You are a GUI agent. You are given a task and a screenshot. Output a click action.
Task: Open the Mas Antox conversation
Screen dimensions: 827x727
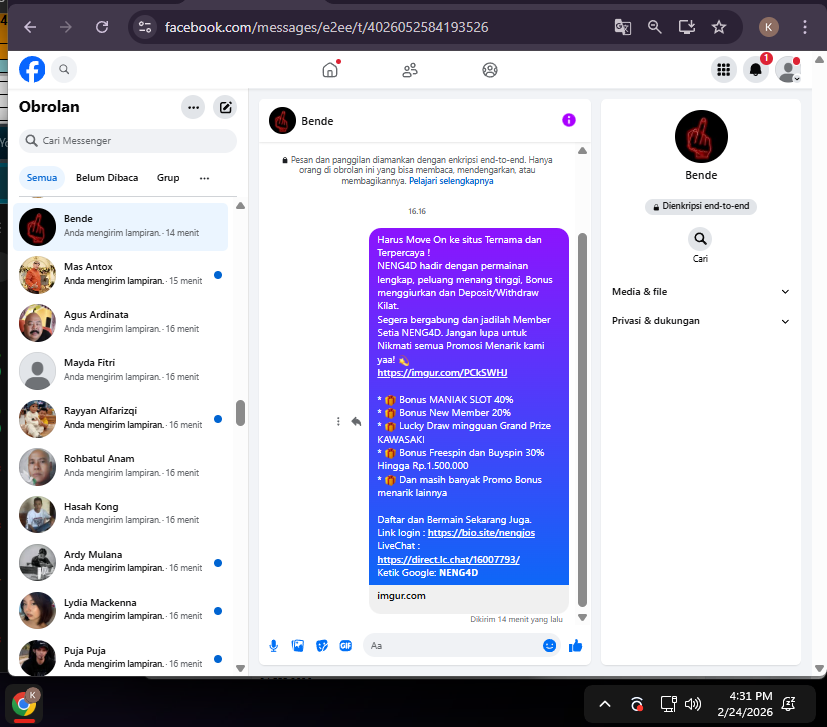pyautogui.click(x=121, y=275)
